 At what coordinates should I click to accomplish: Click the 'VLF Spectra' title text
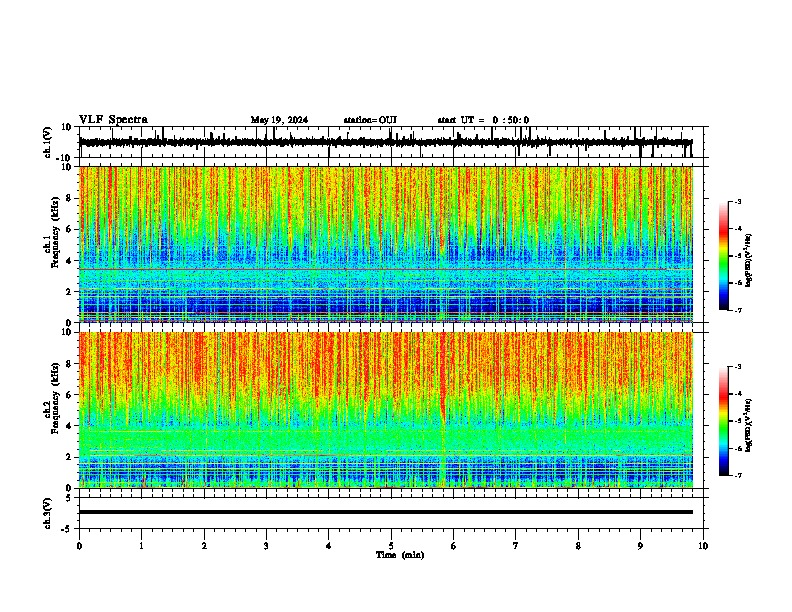[113, 120]
